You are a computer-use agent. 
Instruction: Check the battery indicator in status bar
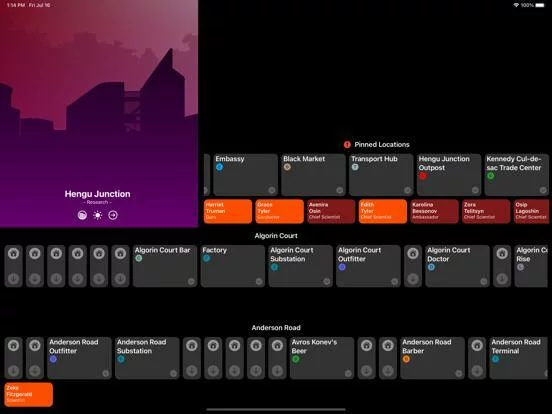pos(540,5)
